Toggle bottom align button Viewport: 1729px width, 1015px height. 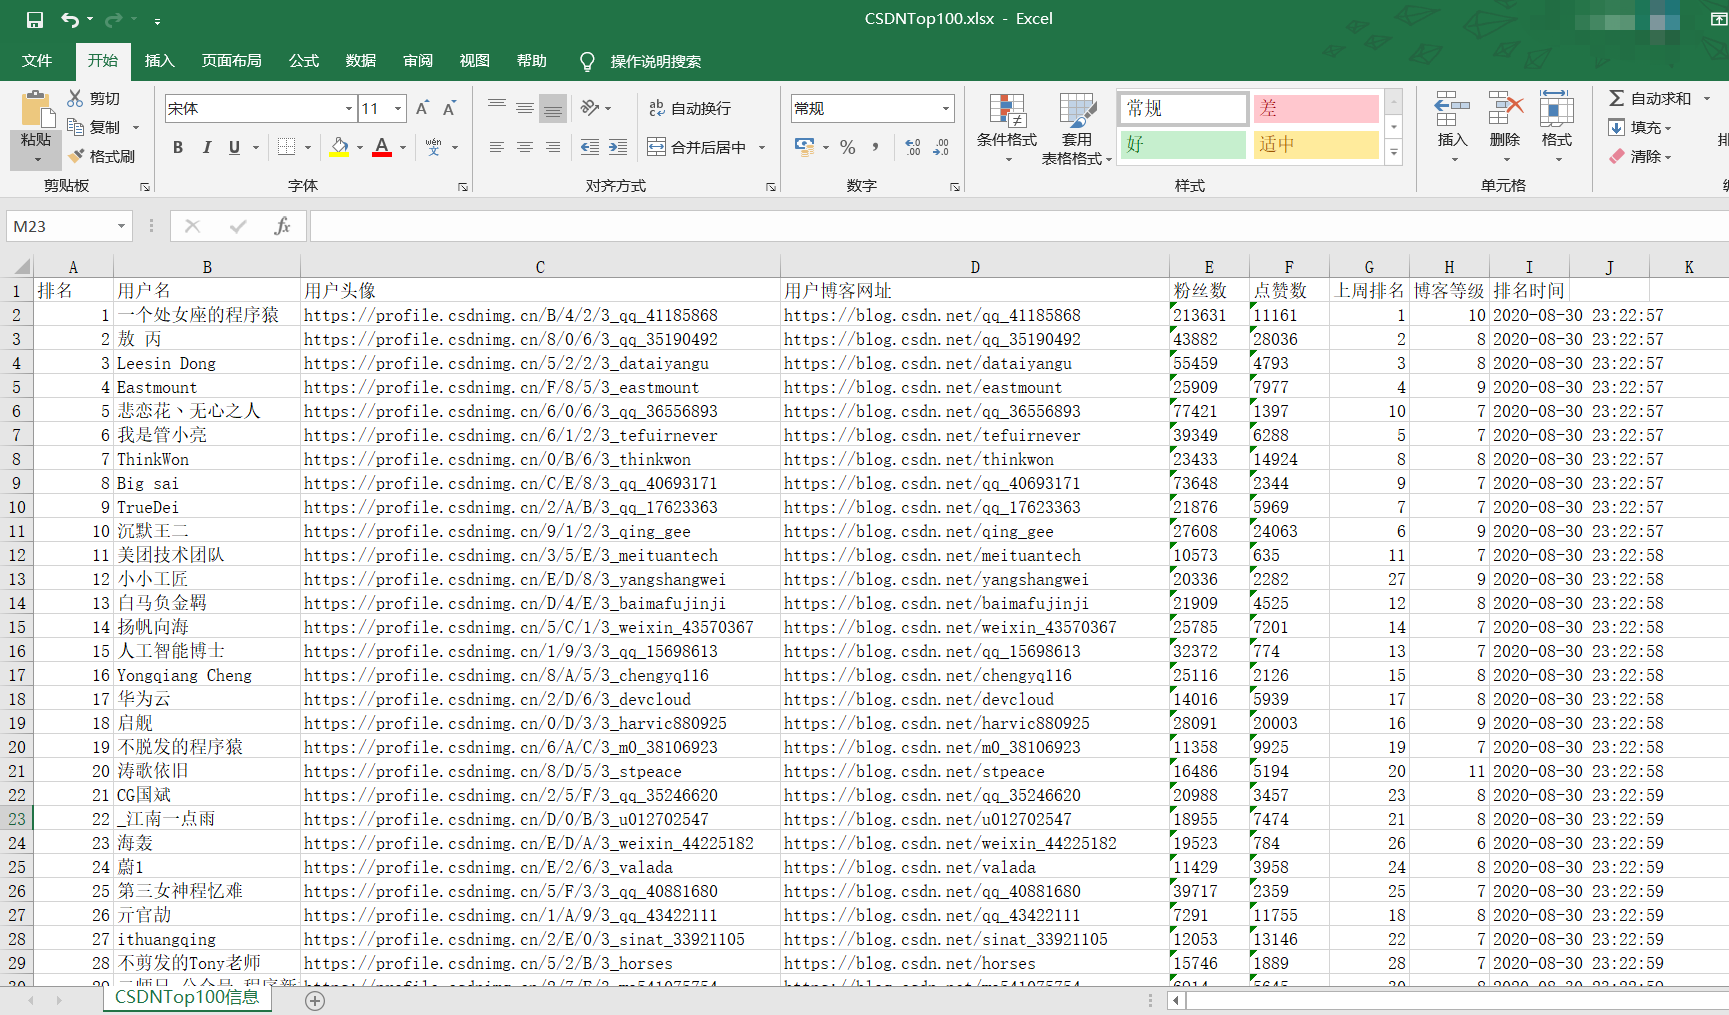point(552,108)
